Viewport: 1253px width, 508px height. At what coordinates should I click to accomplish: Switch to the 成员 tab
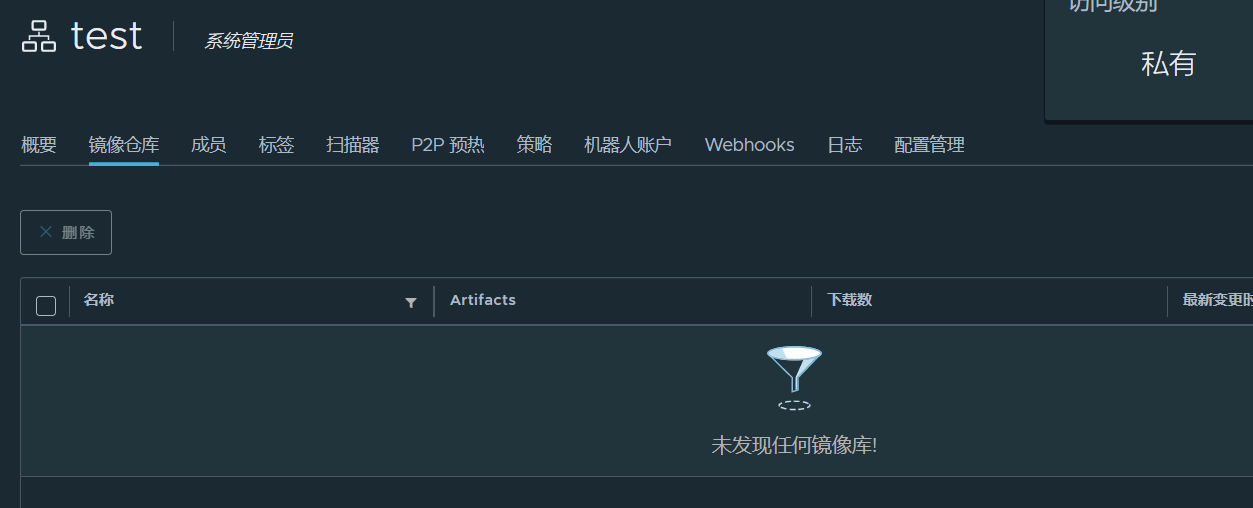[x=208, y=145]
